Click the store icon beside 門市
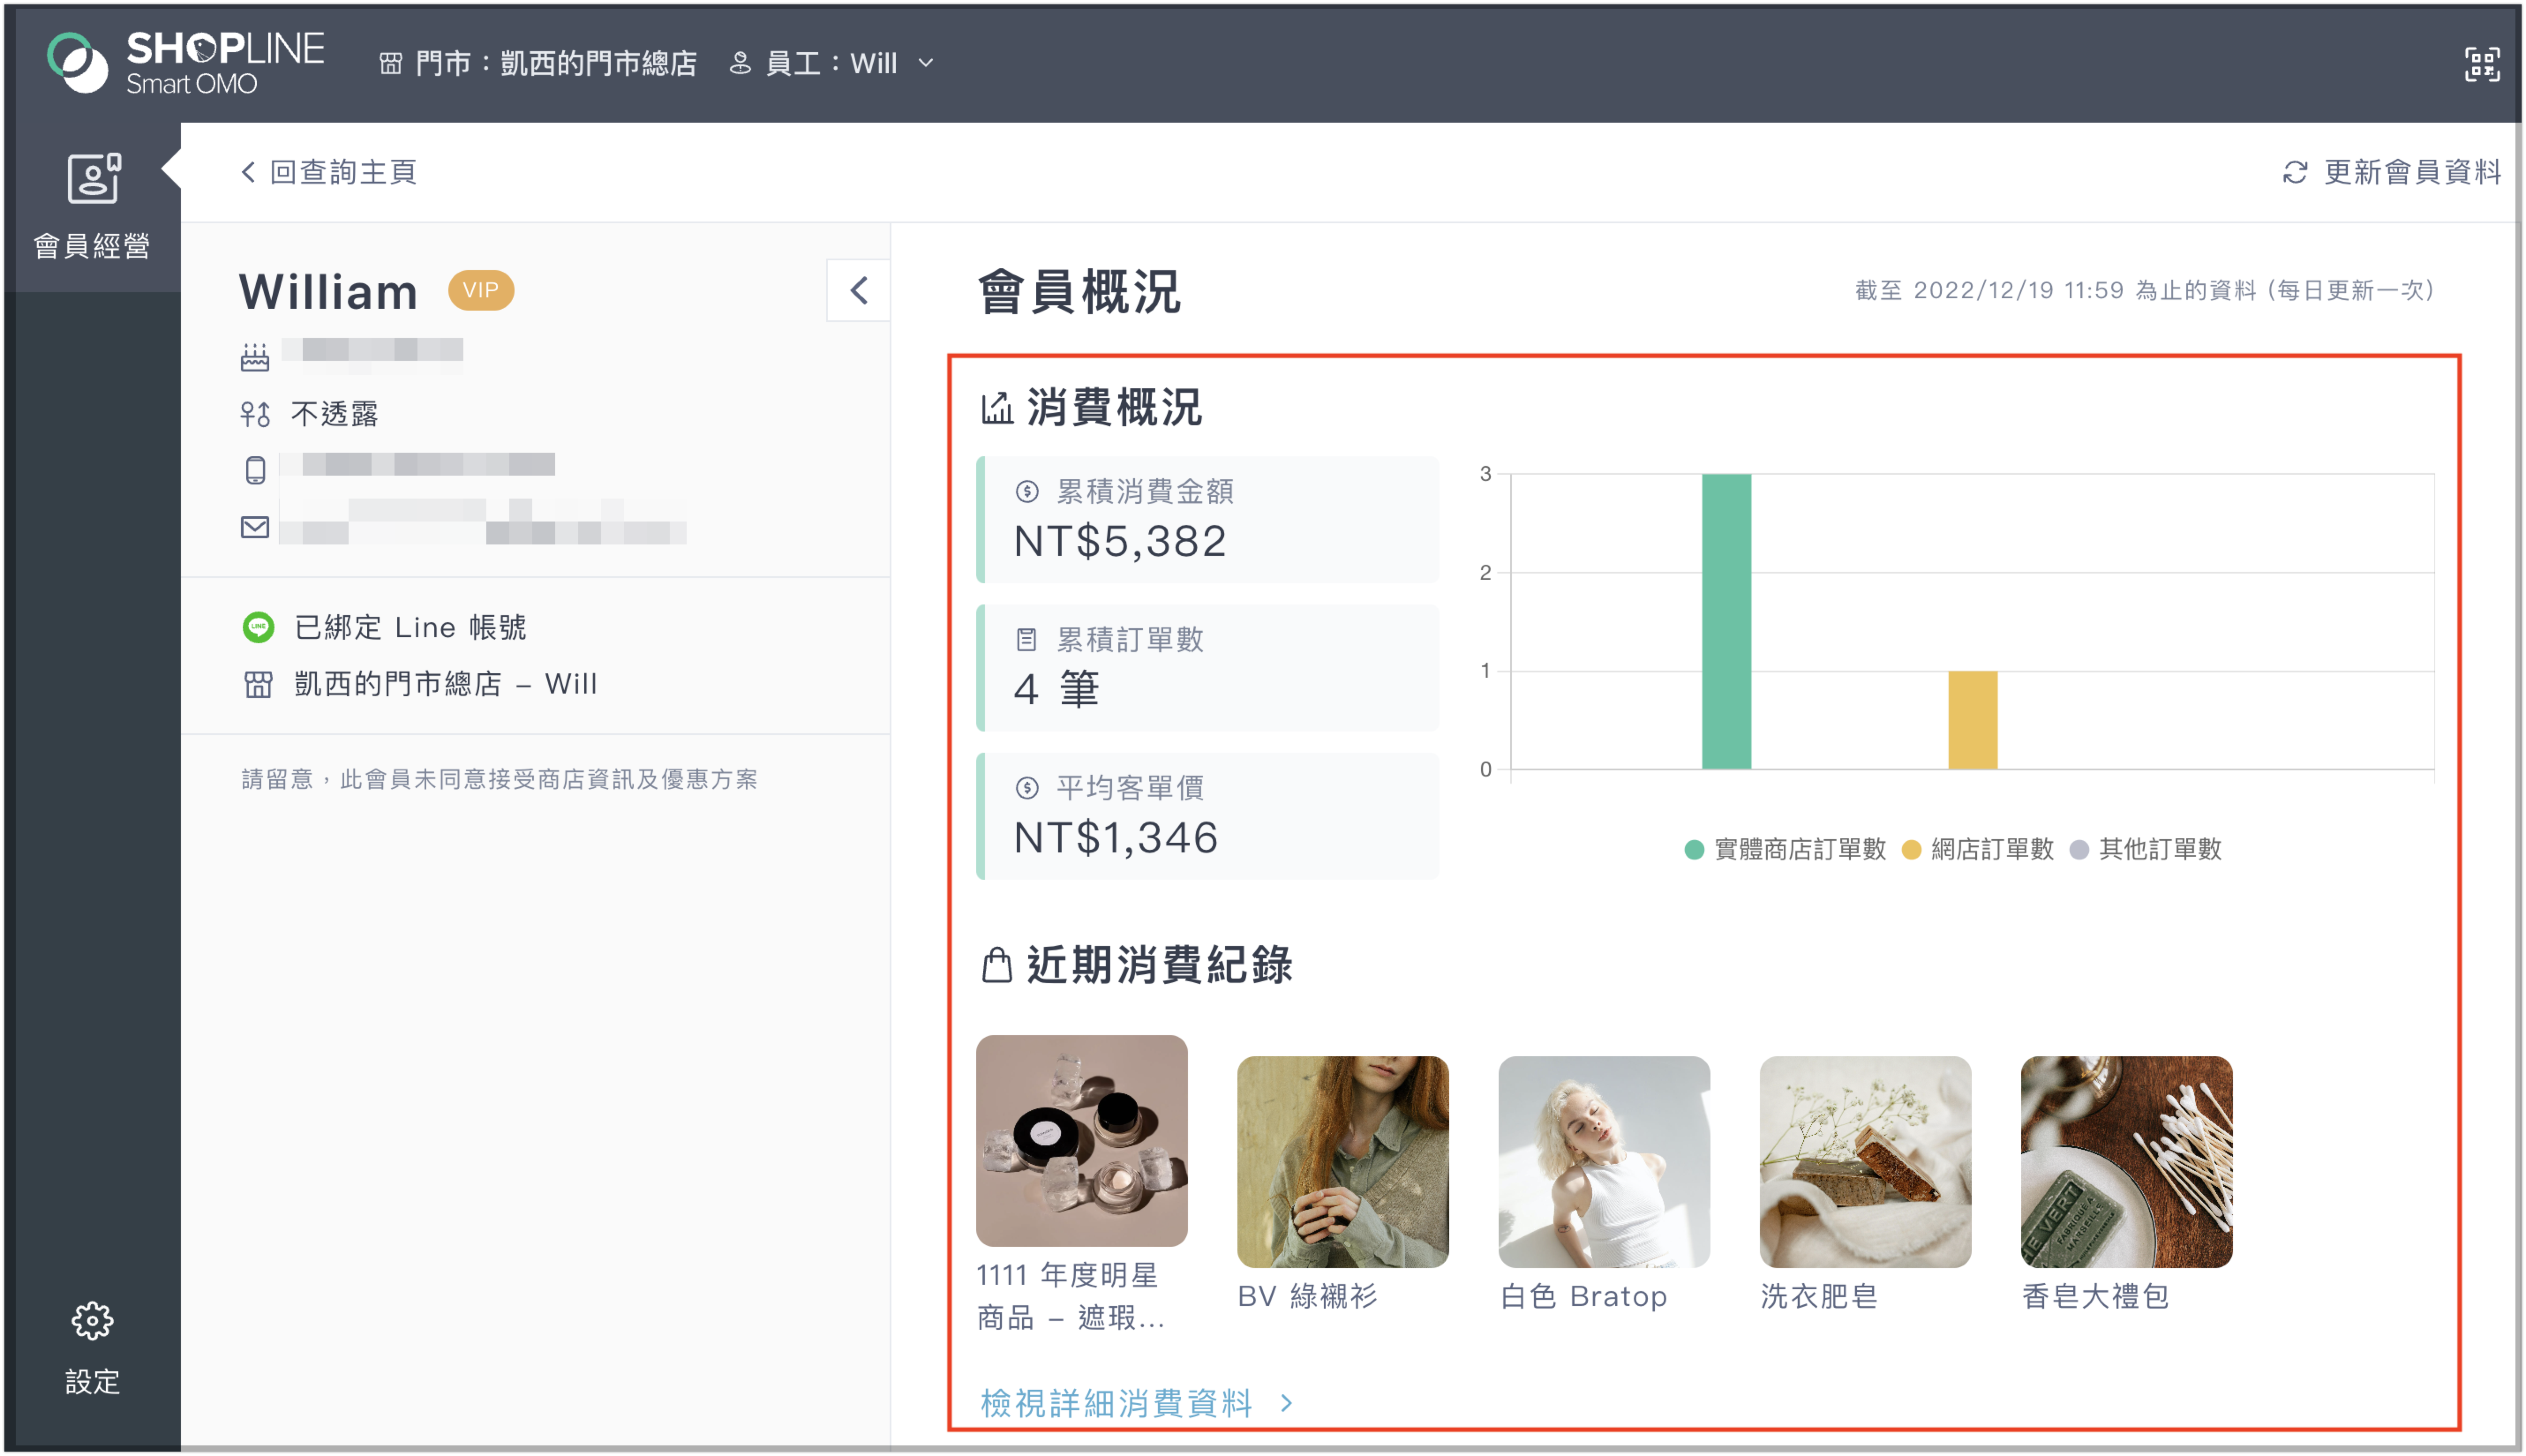Viewport: 2526px width, 1456px height. click(390, 64)
